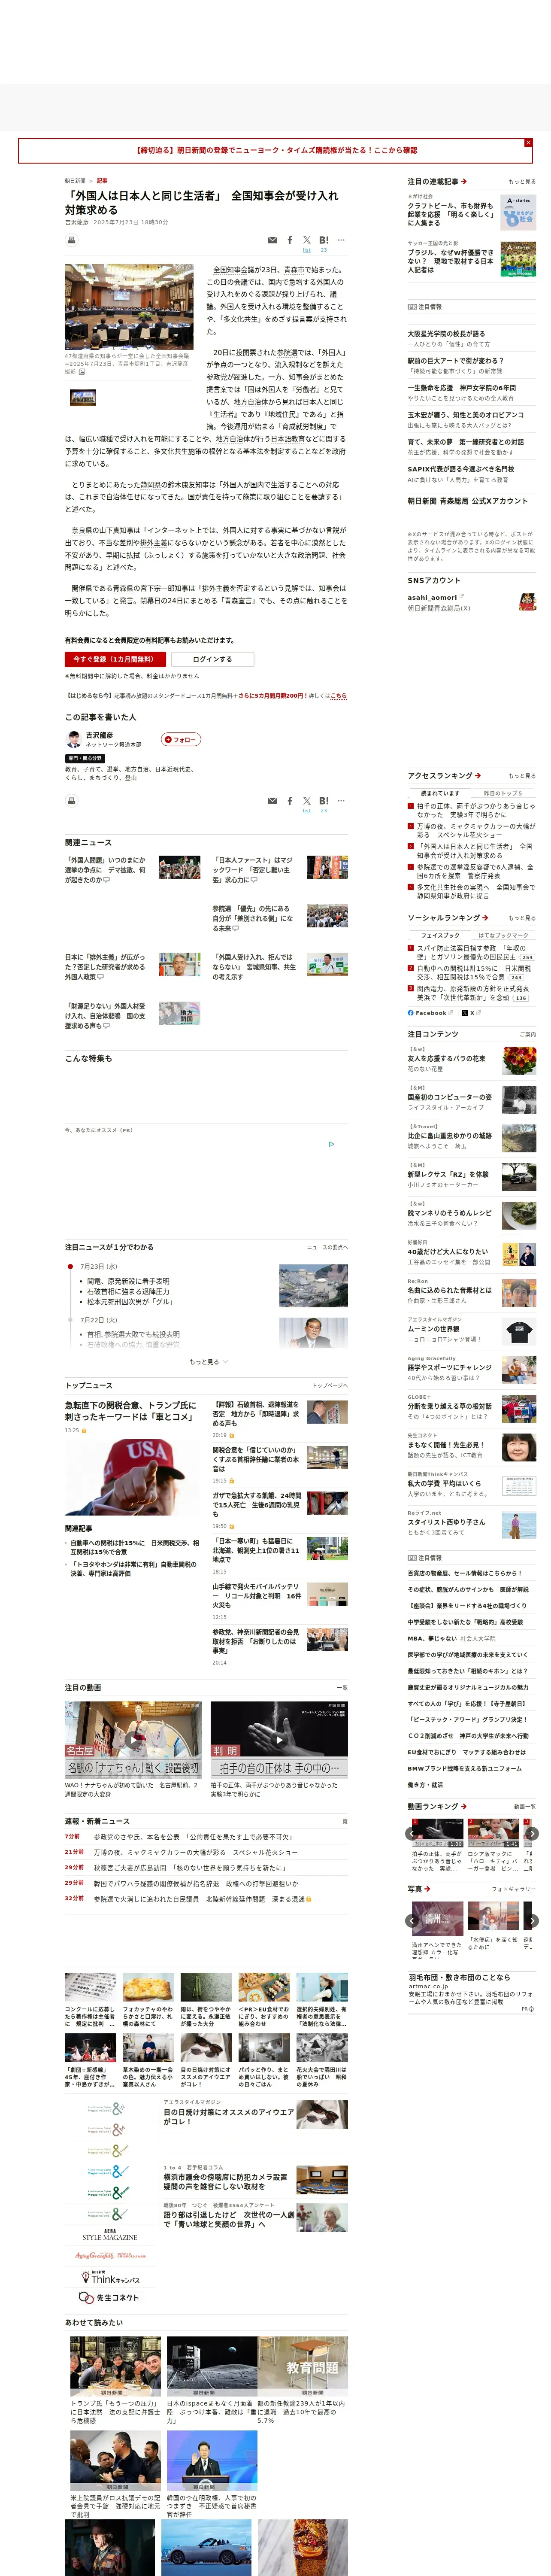Viewport: 551px width, 2576px height.
Task: Red arrow next to アクセスランキング
Action: click(x=478, y=775)
